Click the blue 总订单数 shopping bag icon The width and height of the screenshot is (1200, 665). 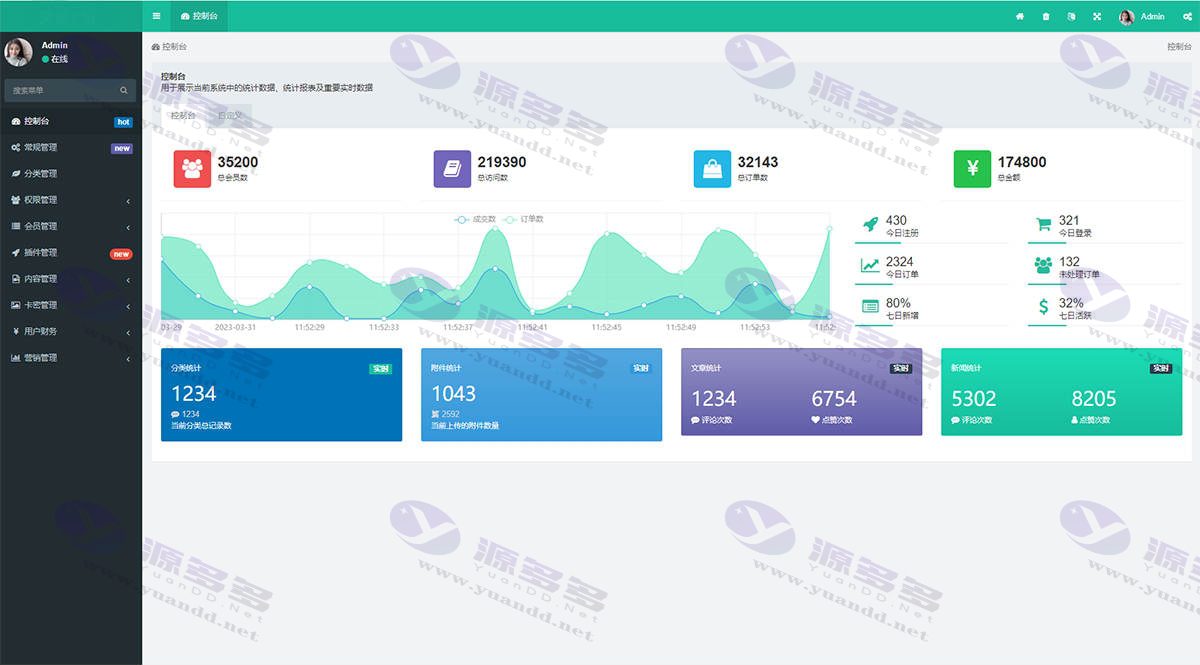click(x=712, y=168)
